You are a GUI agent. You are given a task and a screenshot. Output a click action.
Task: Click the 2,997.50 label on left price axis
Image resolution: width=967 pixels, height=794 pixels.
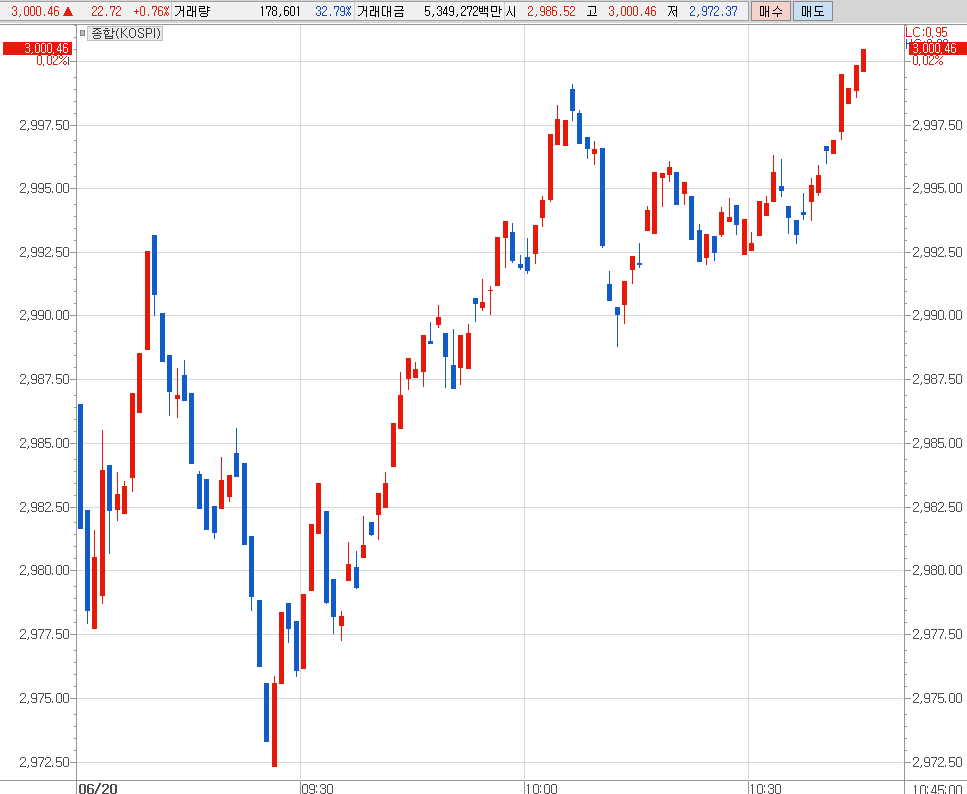point(43,125)
